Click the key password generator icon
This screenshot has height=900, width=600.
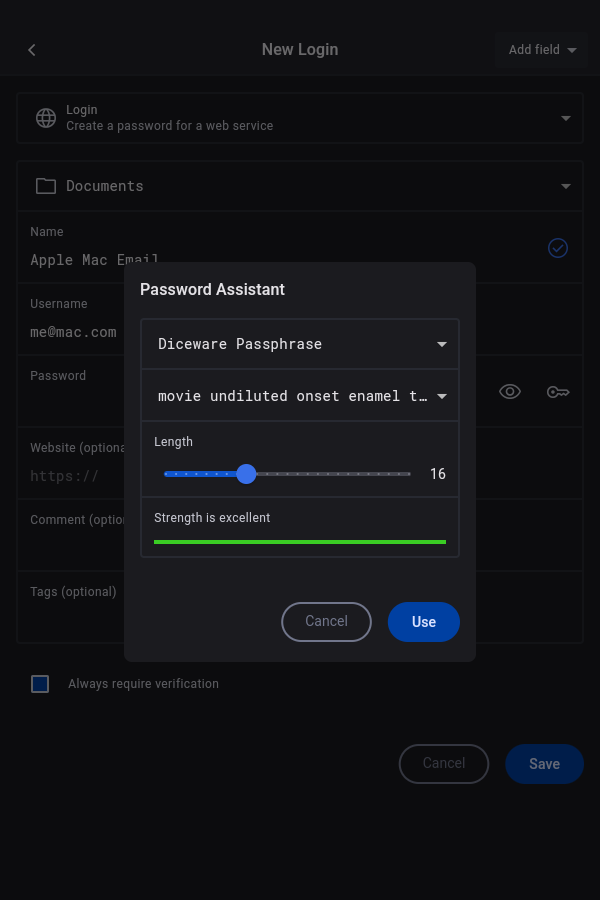coord(558,392)
